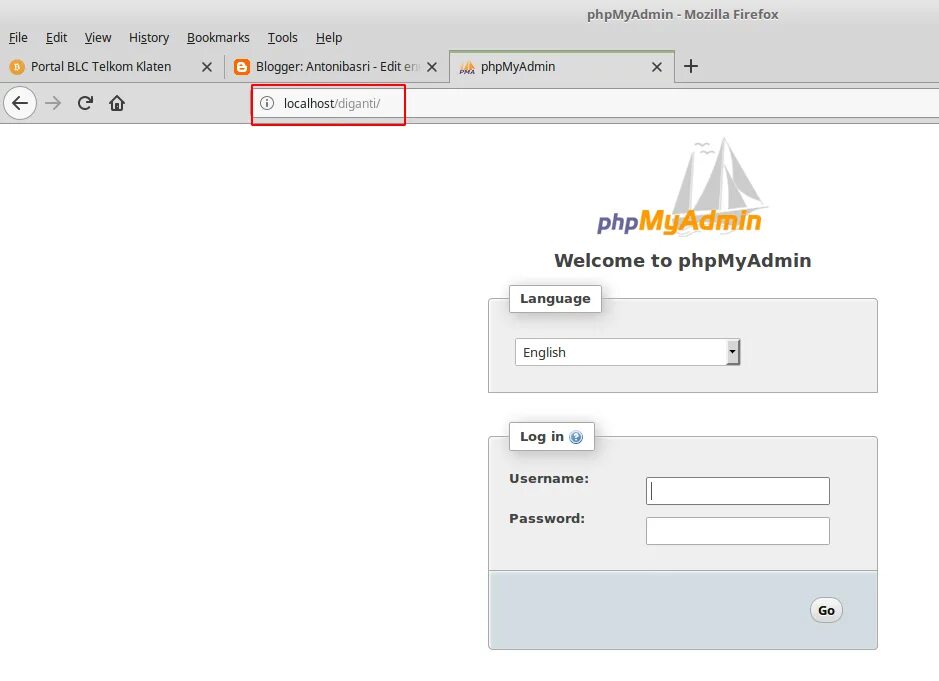
Task: Click the Blogger favicon on the tab
Action: pos(241,66)
